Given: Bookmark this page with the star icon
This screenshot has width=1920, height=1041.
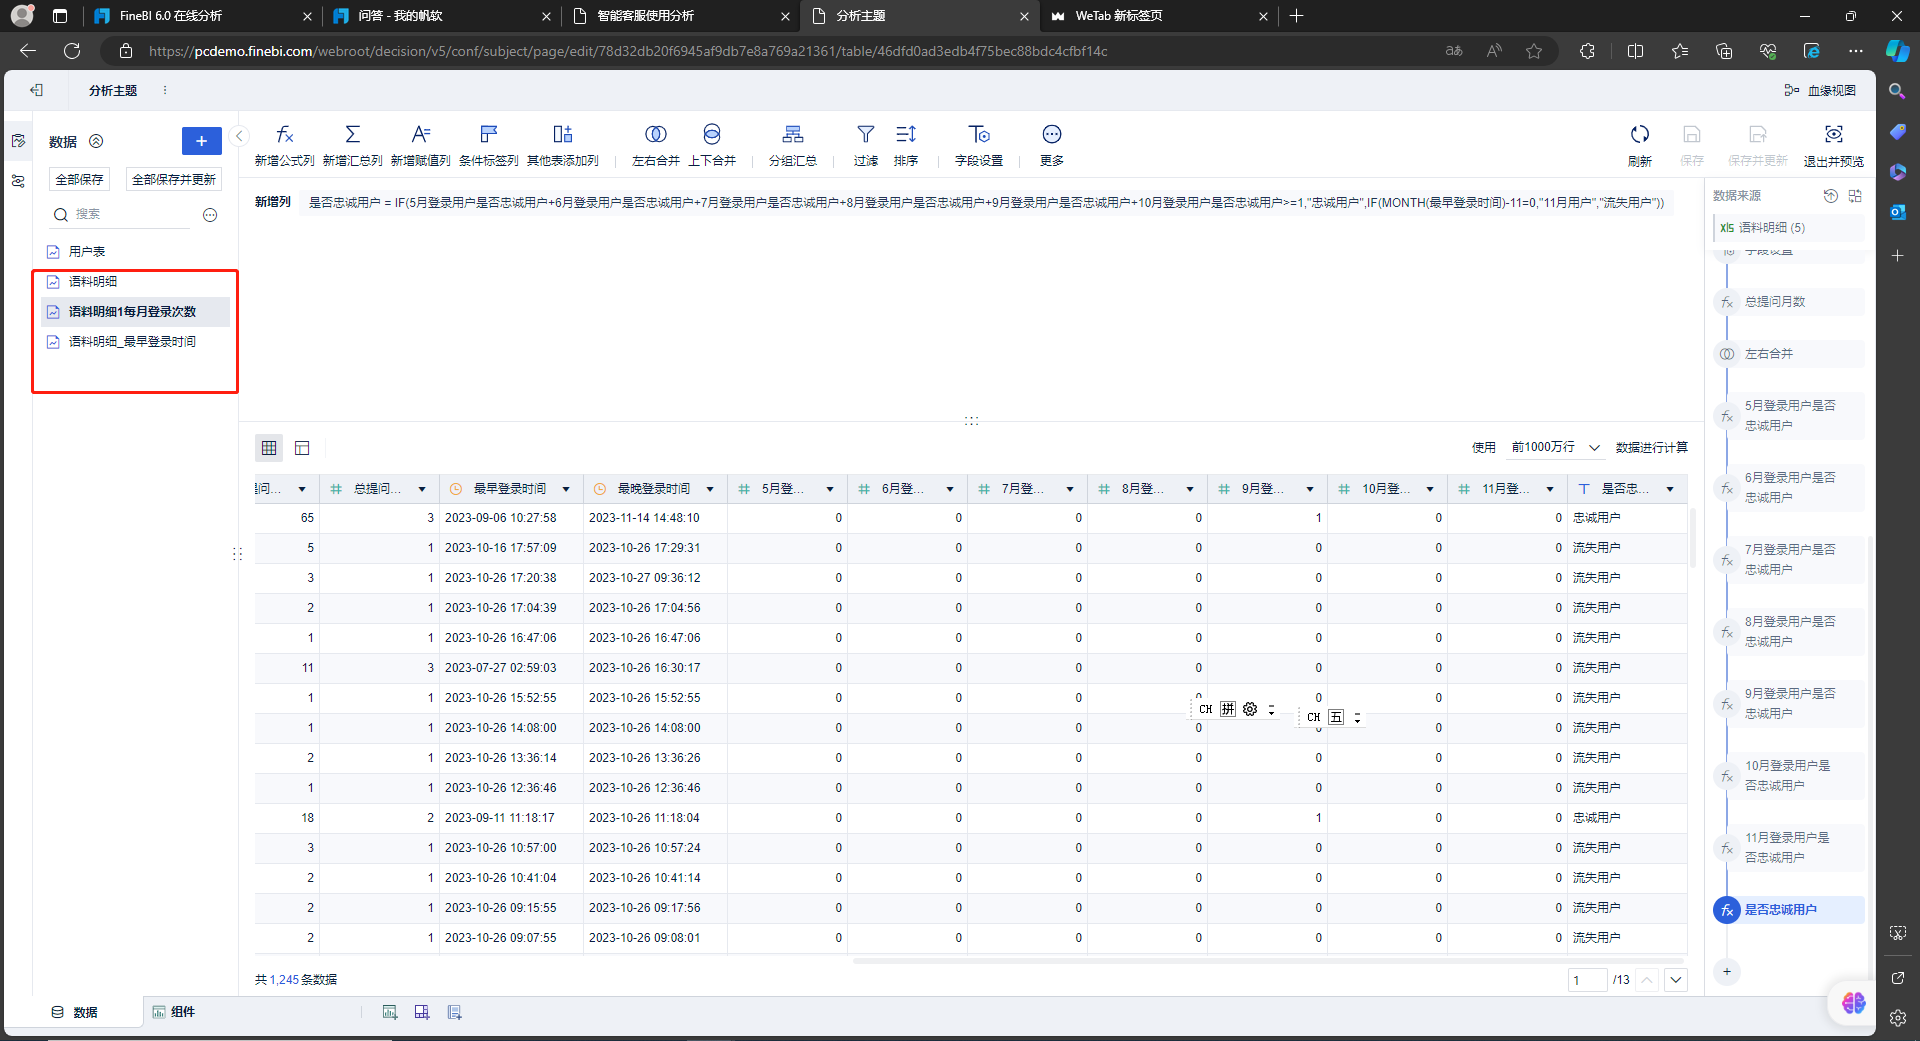Looking at the screenshot, I should tap(1534, 51).
